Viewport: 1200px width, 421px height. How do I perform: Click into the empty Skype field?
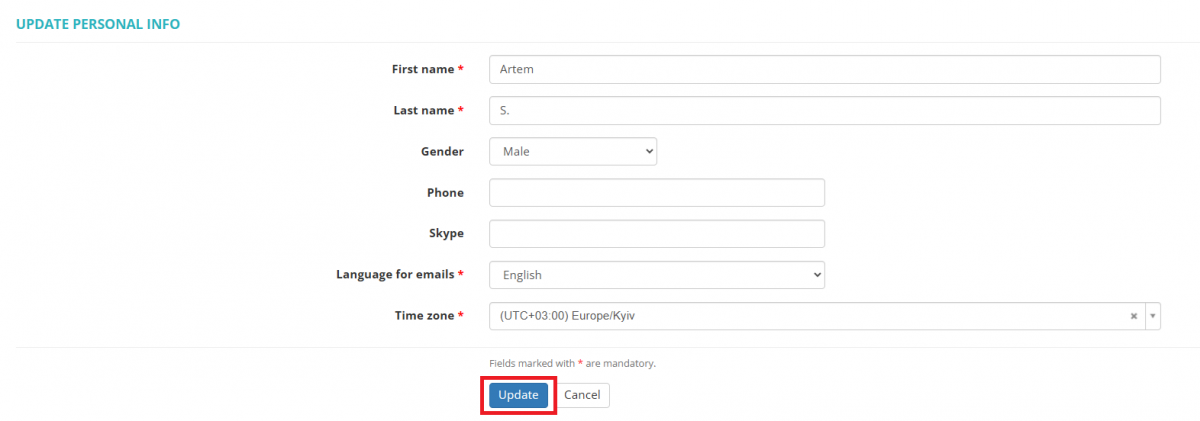click(x=657, y=234)
